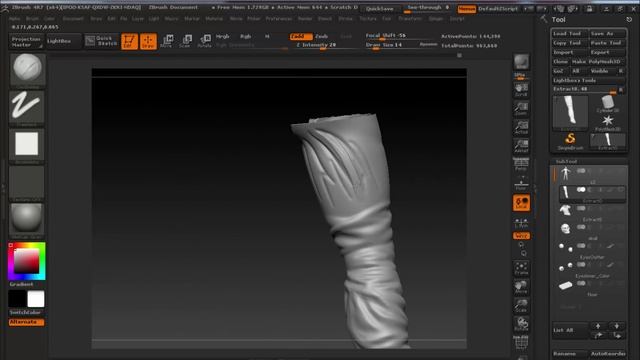Click the large current tool thumbnail
Screen dimensions: 640x360
tap(570, 112)
